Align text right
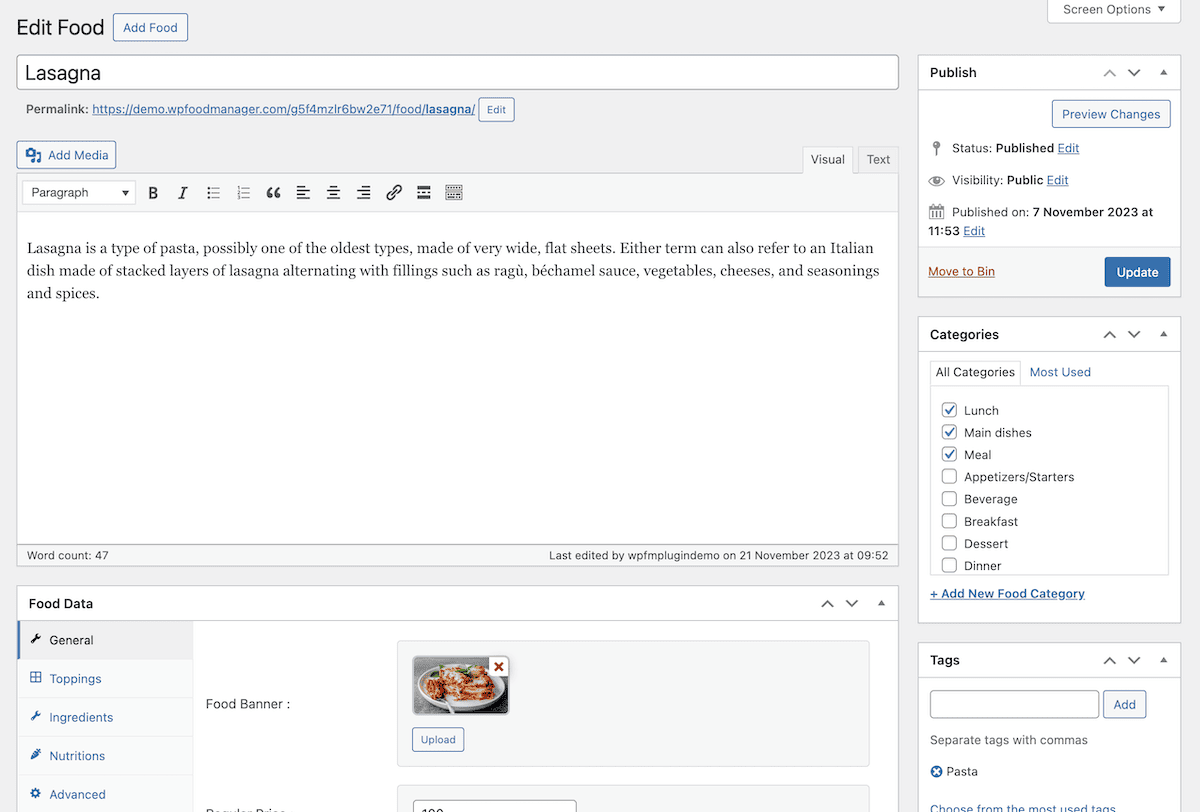 coord(364,193)
